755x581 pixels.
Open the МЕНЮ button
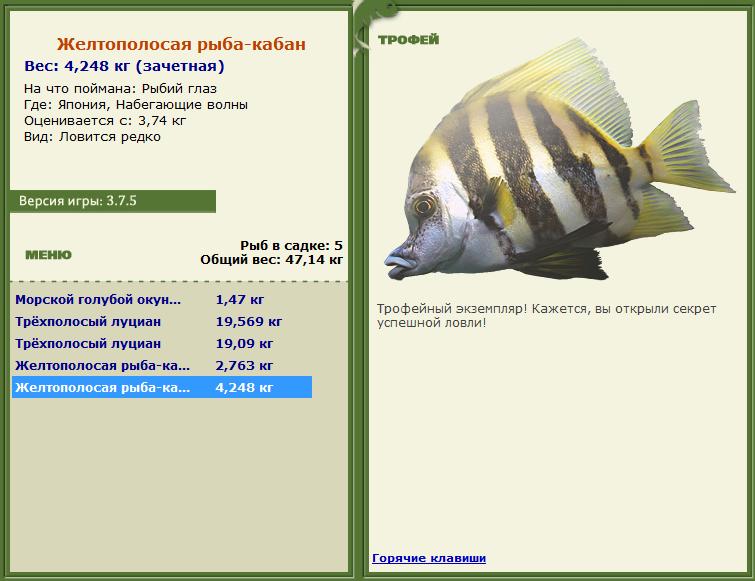[48, 255]
